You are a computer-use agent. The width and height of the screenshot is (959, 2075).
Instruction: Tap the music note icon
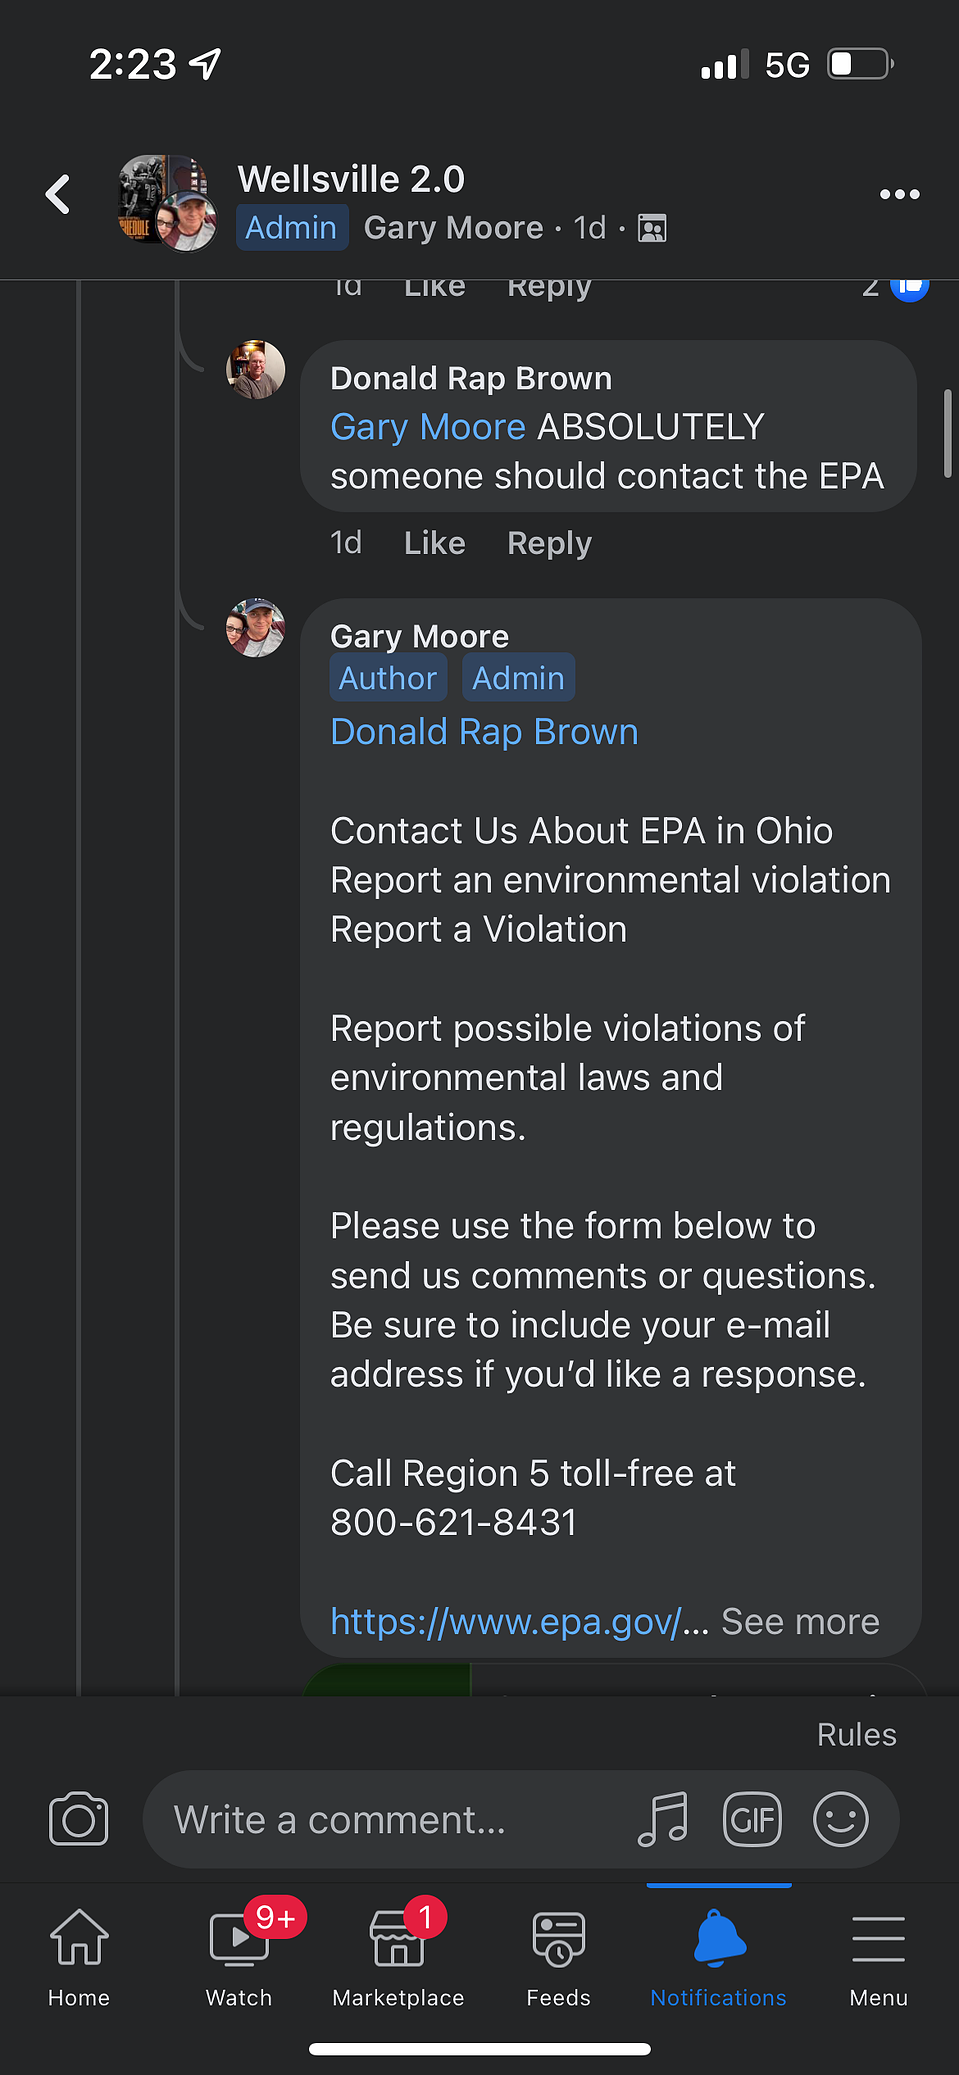[663, 1819]
